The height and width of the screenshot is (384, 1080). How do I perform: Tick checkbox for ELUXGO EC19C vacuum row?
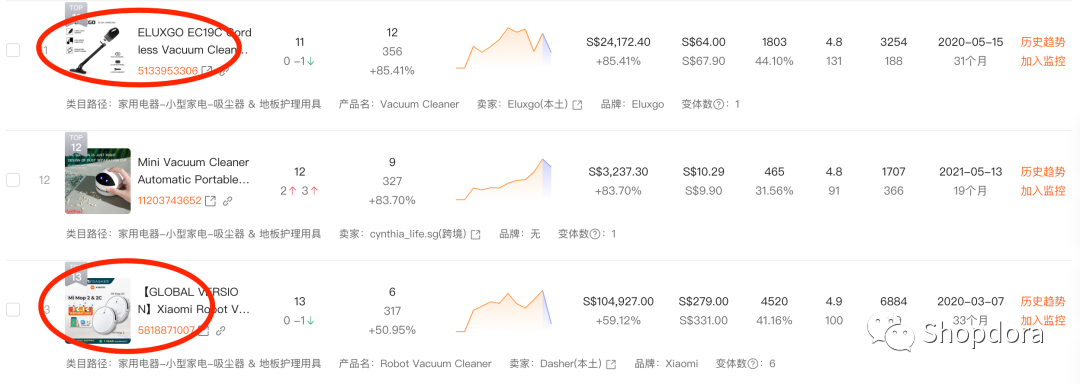tap(13, 50)
